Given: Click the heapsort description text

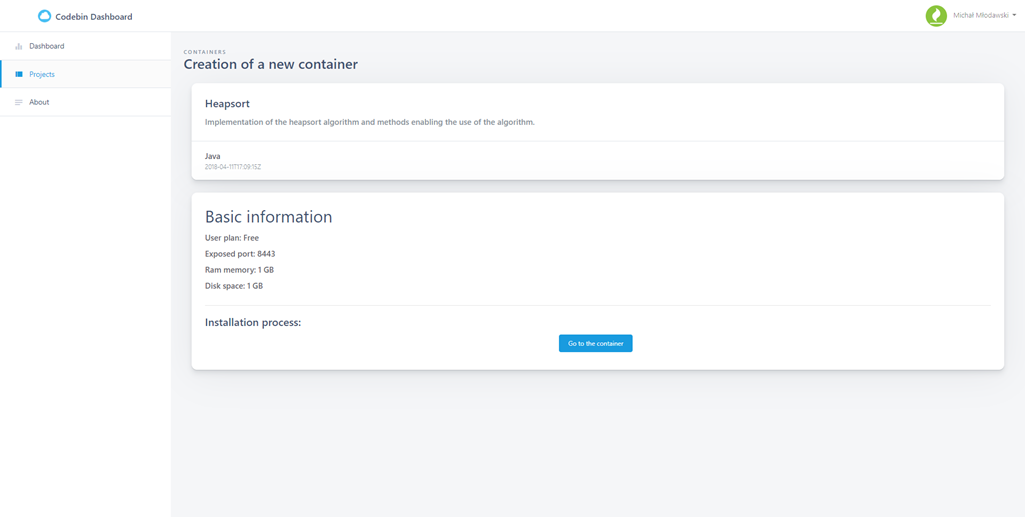Looking at the screenshot, I should pyautogui.click(x=369, y=122).
